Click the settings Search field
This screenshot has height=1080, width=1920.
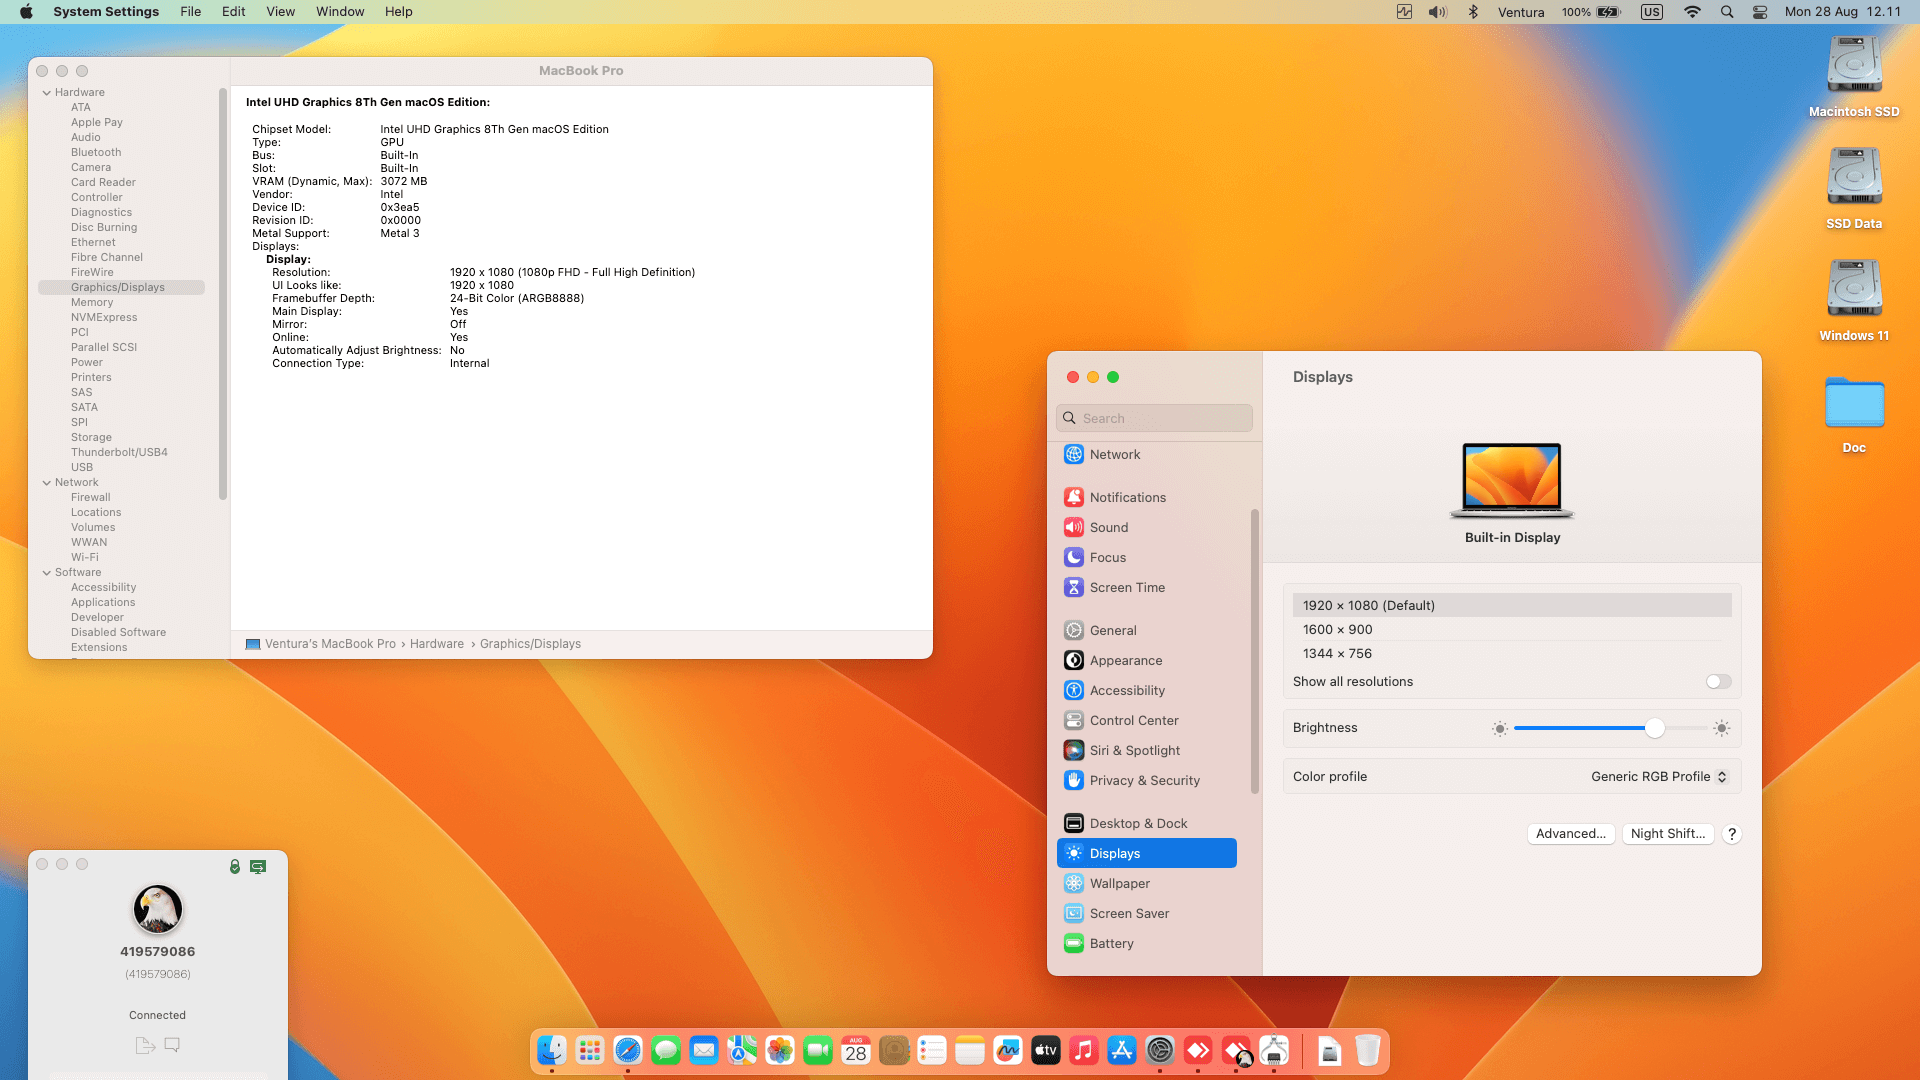(1154, 417)
